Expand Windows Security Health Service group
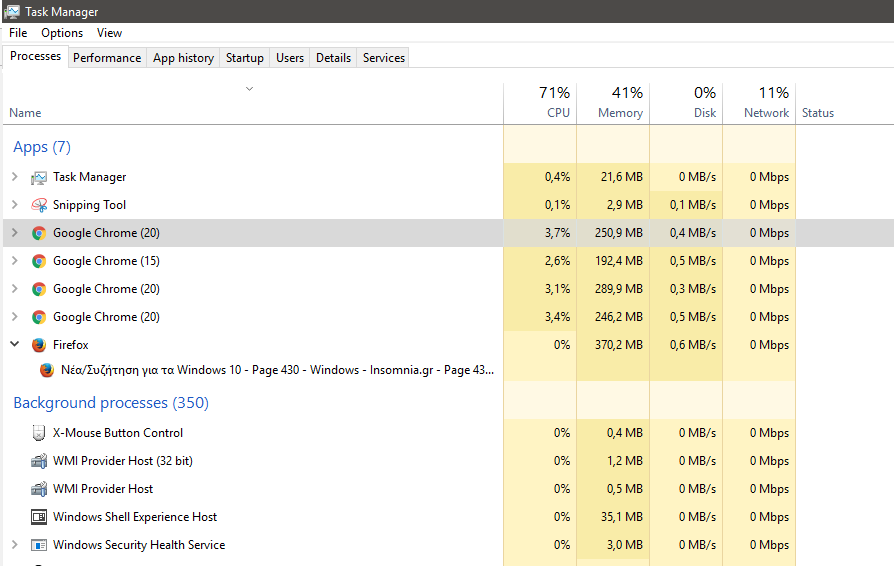 (15, 544)
